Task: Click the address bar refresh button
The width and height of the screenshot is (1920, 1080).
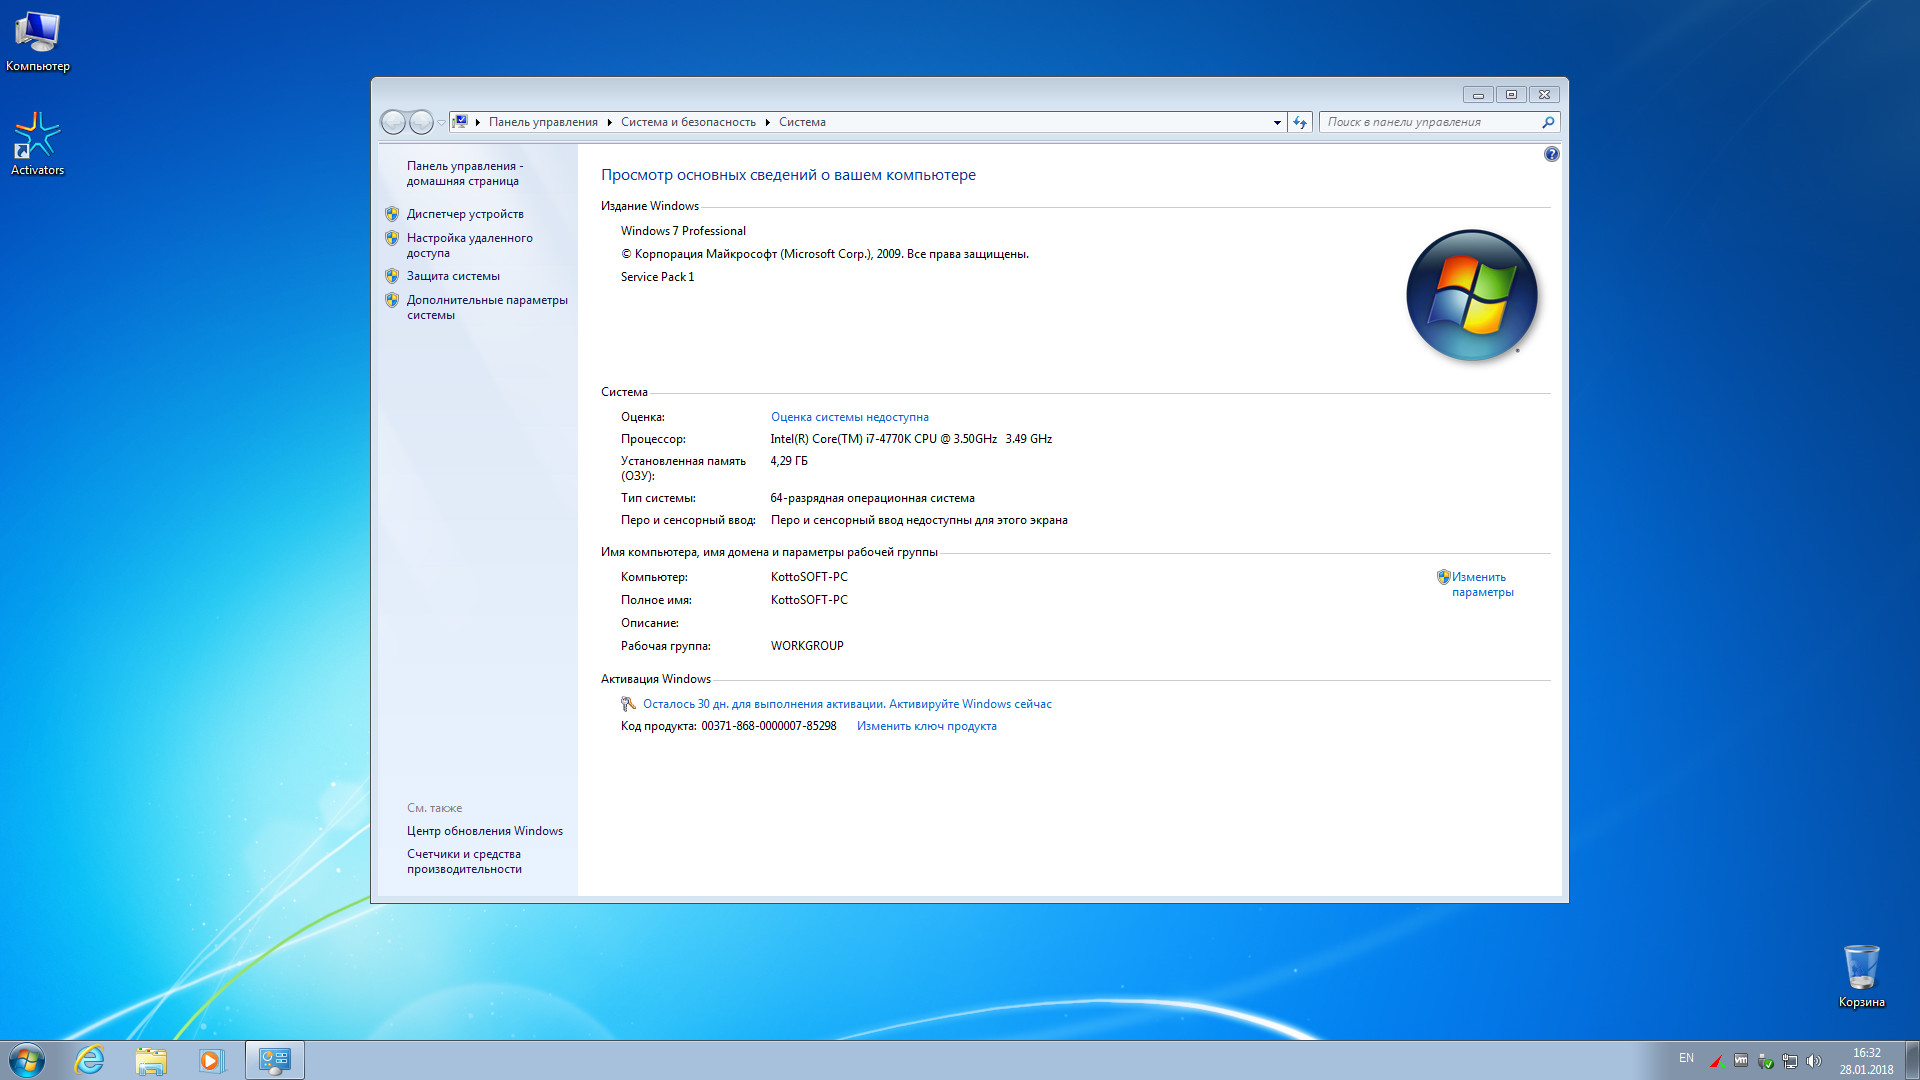Action: tap(1299, 122)
